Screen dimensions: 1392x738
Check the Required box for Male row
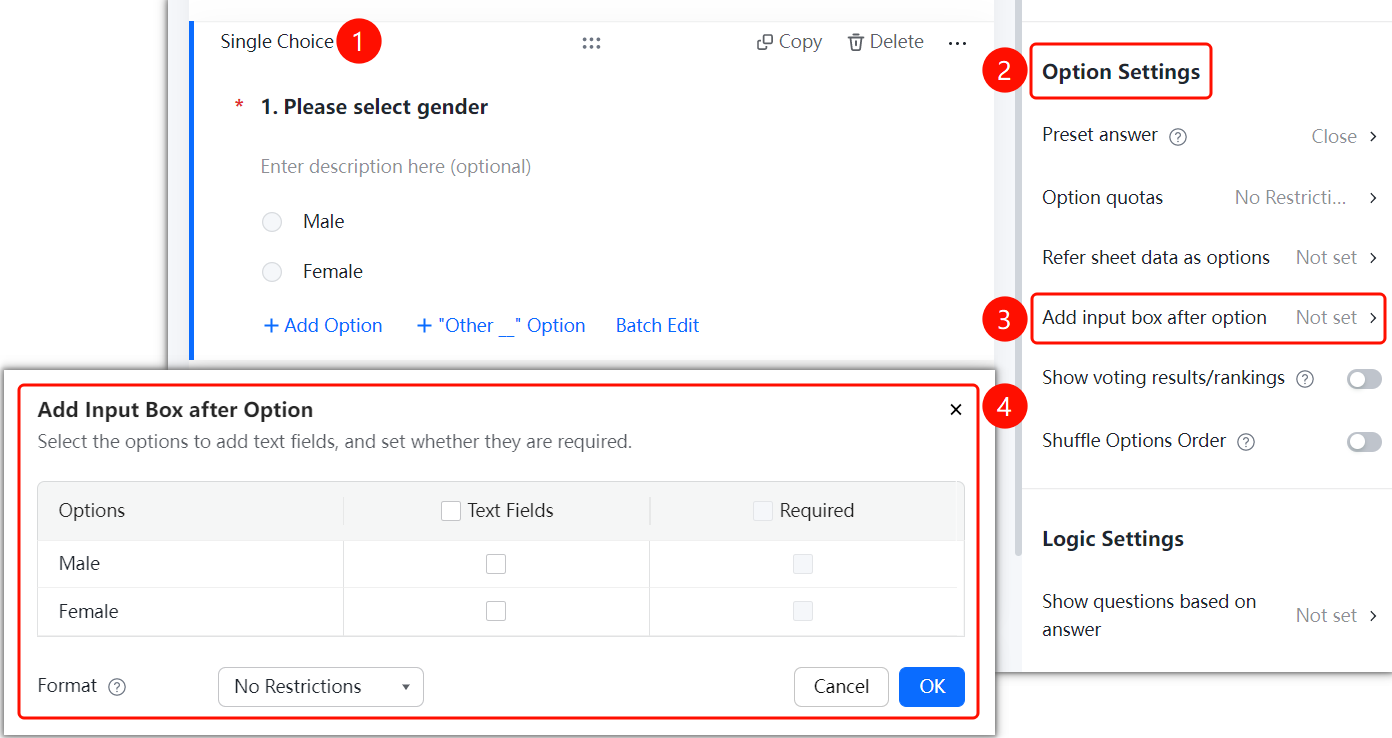tap(803, 564)
